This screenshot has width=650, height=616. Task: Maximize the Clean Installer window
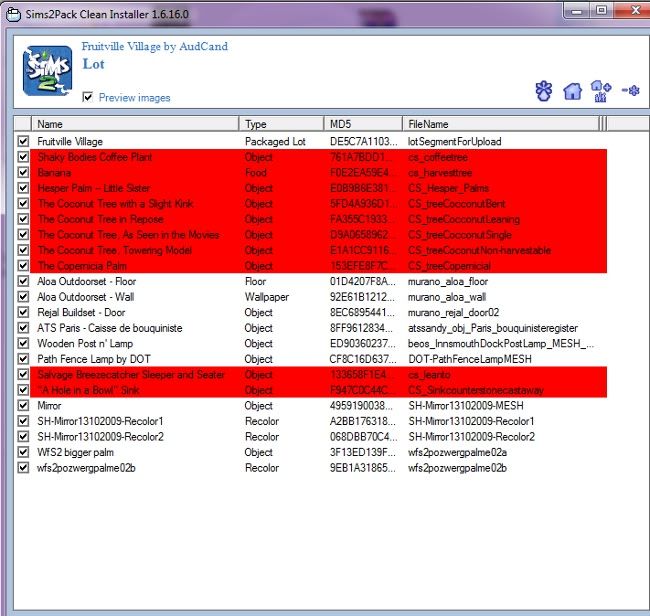[601, 10]
